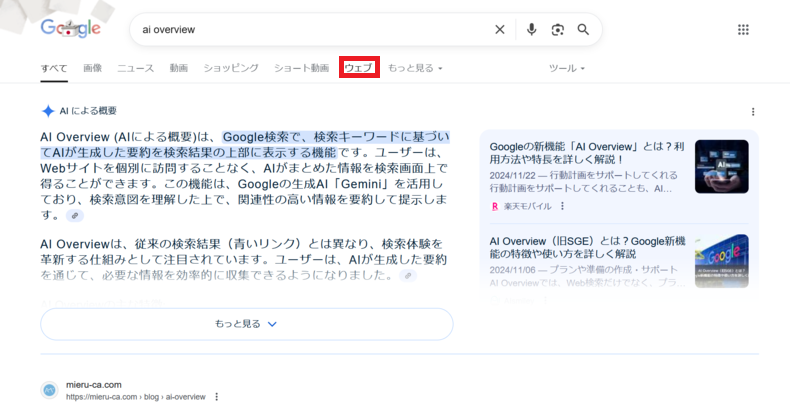Open article Googleの新機能「AI Overview」とは
Screen dimensions: 790x403
[x=587, y=153]
